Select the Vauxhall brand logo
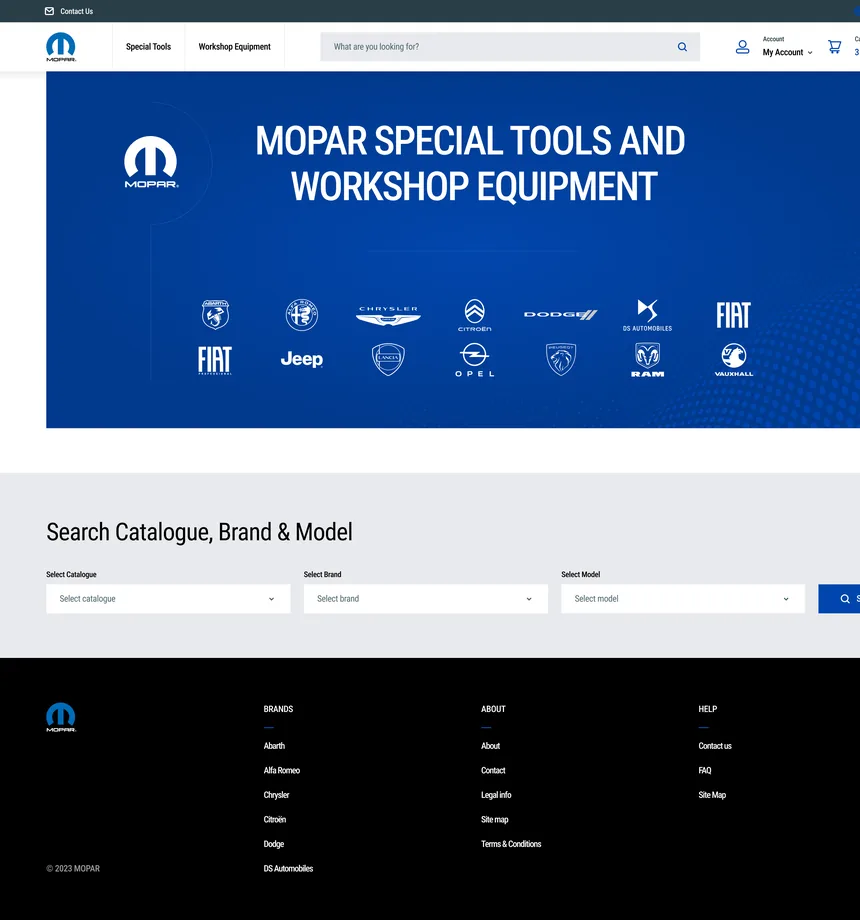Viewport: 860px width, 920px height. point(733,360)
